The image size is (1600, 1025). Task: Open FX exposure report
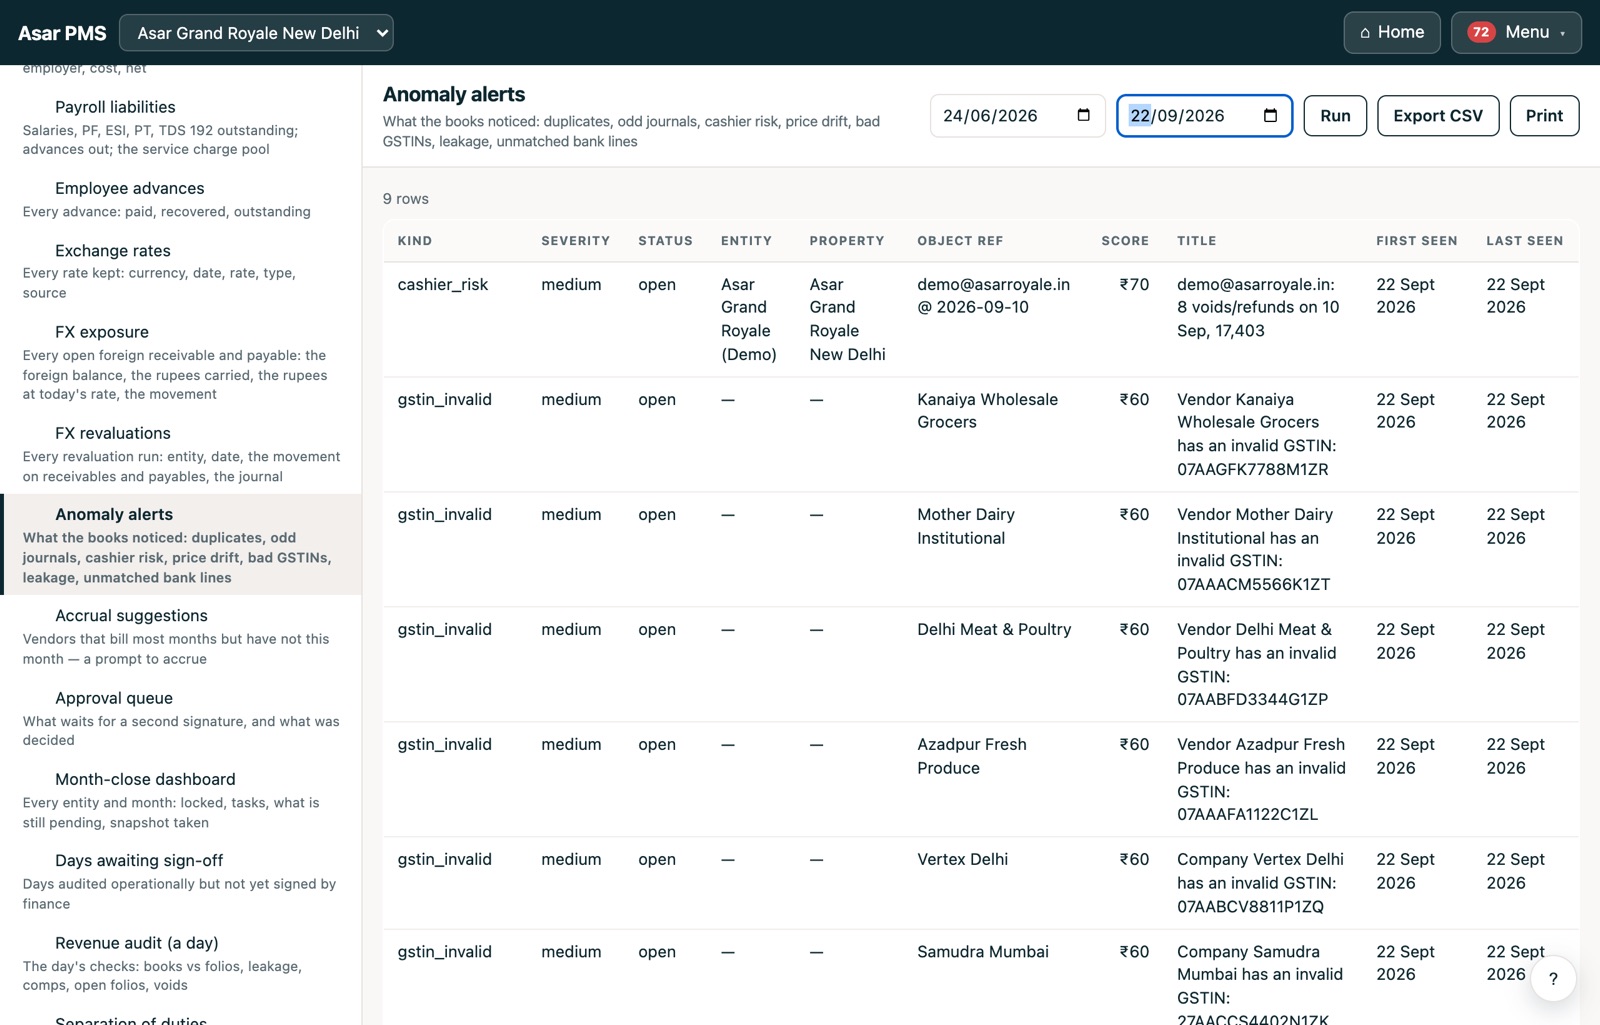pos(181,362)
